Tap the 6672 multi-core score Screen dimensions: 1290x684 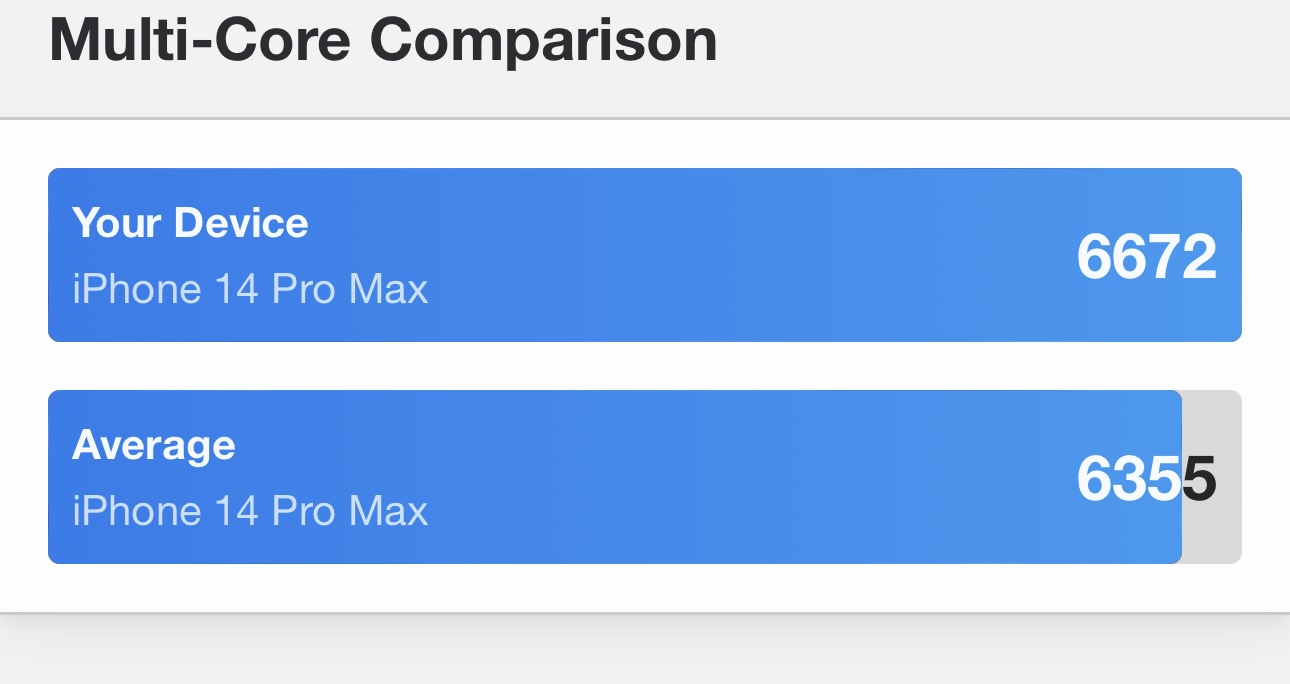[x=1146, y=257]
